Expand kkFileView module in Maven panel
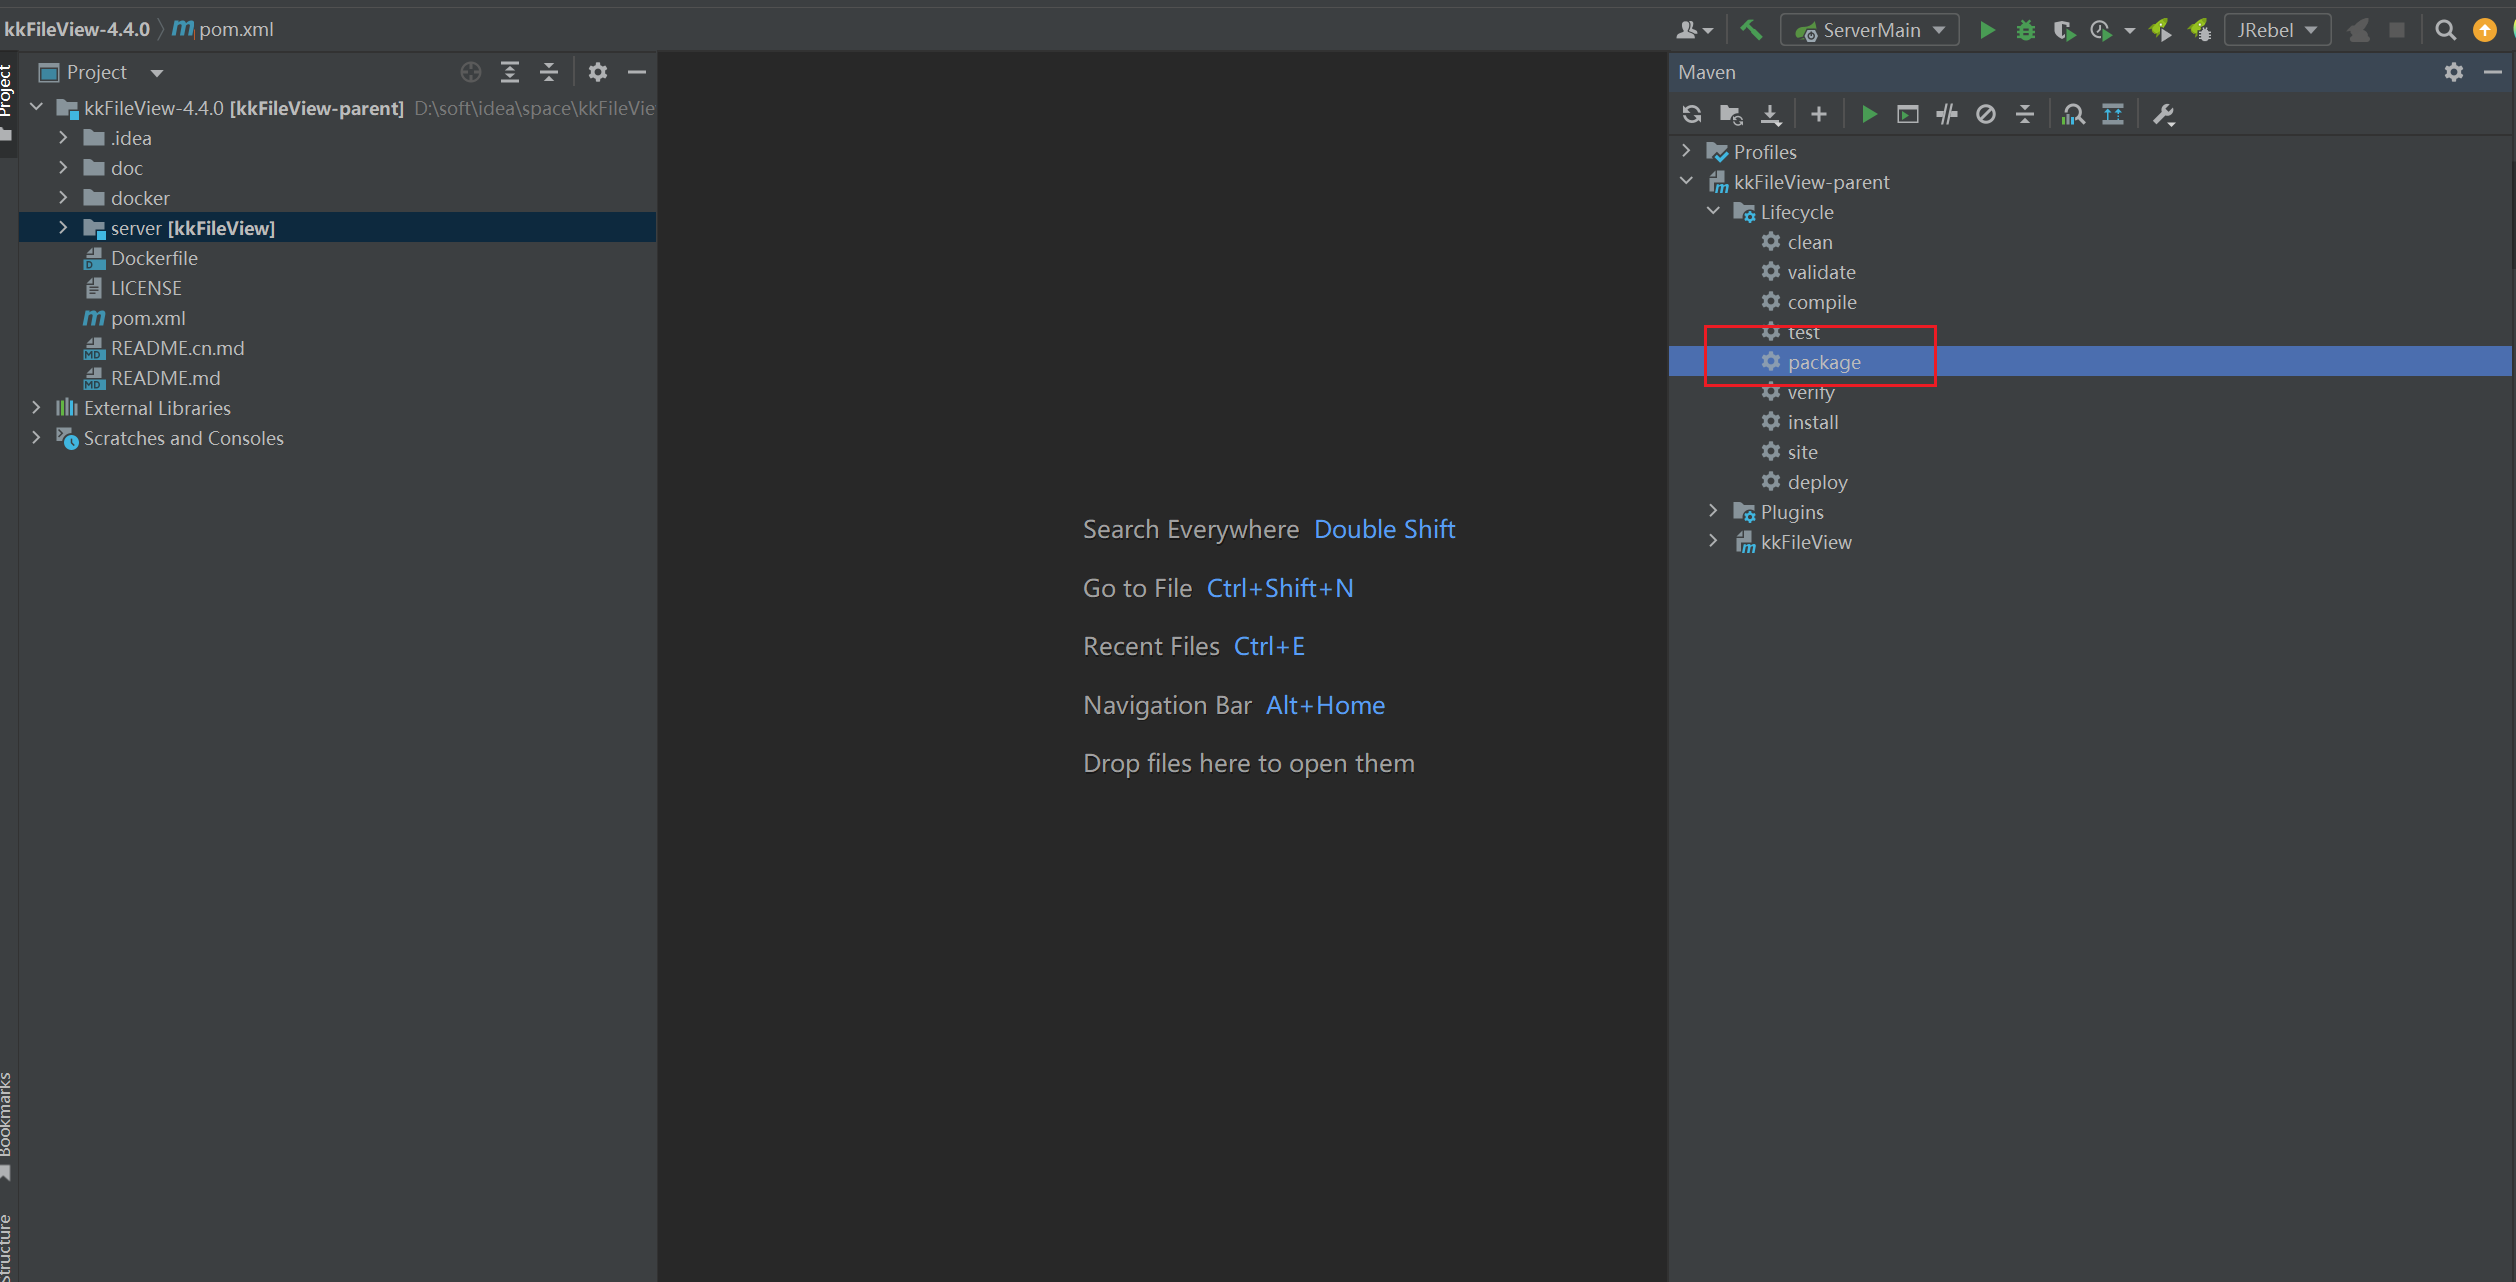 pos(1713,541)
